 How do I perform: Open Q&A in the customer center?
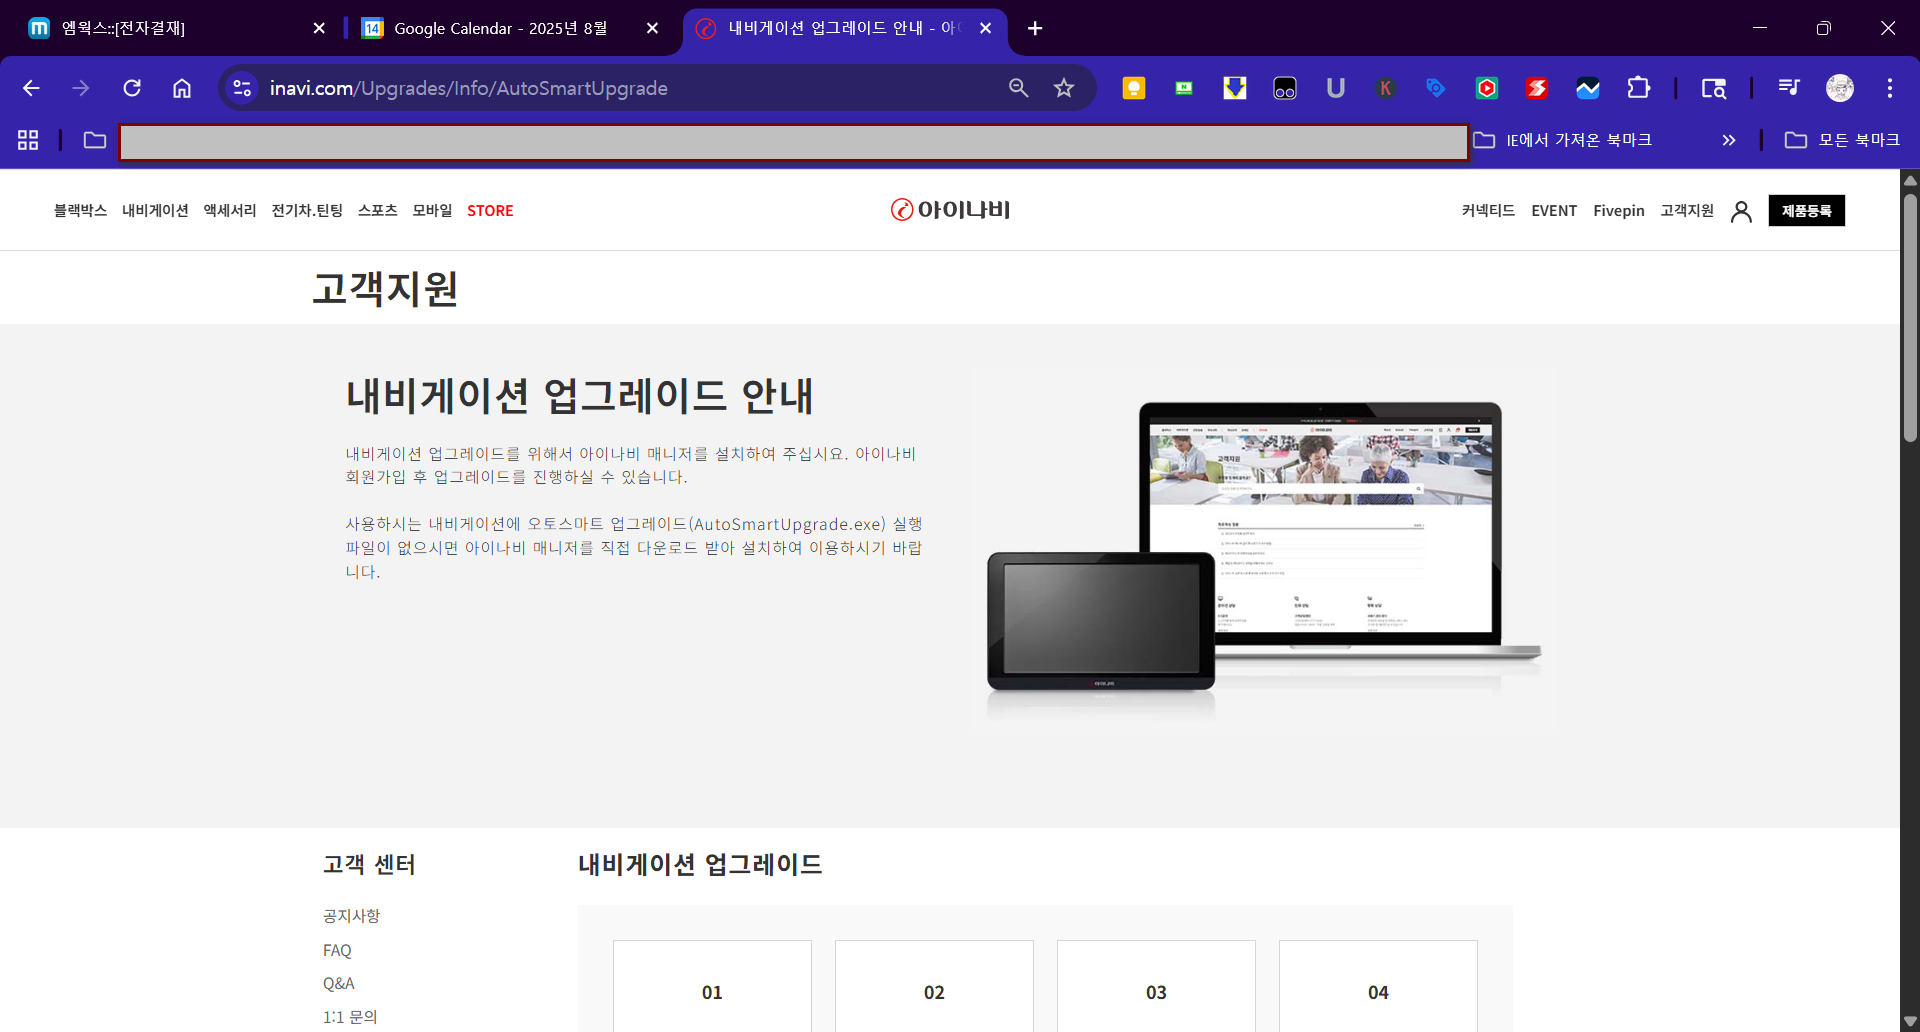pos(338,983)
